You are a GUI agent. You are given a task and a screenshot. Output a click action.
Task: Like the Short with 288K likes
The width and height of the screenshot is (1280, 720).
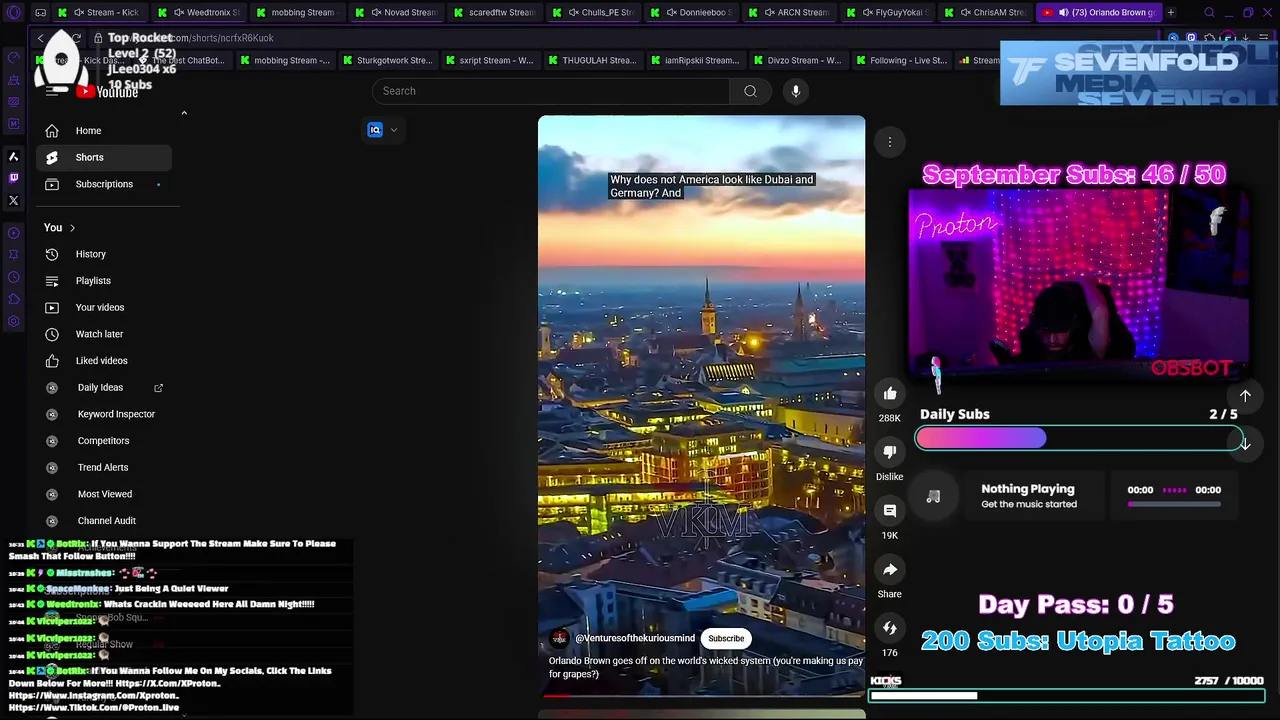click(x=890, y=393)
